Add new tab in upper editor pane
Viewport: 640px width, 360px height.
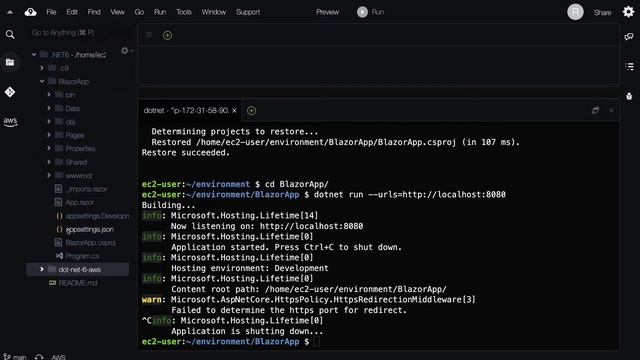point(167,36)
